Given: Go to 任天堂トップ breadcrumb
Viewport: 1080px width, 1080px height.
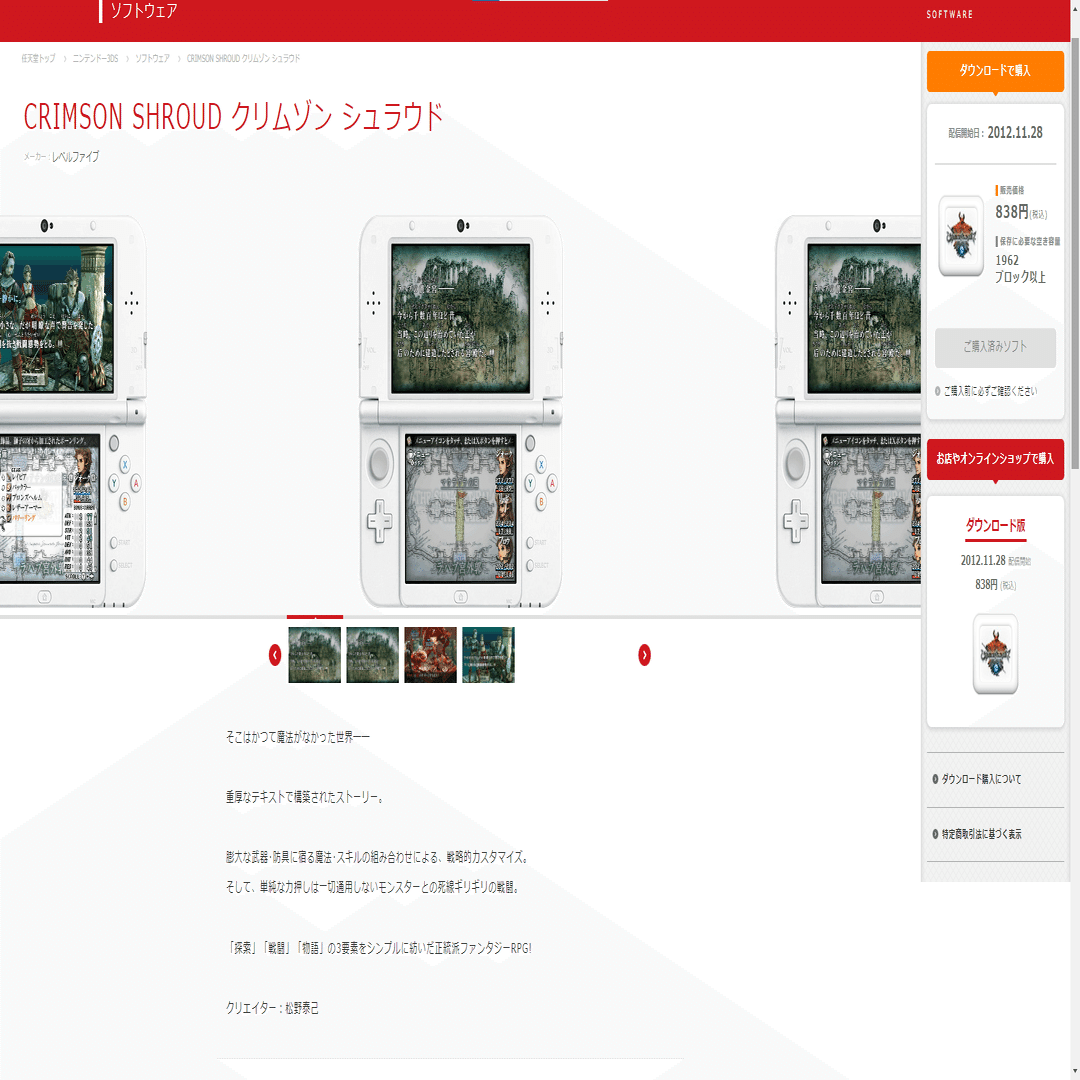Looking at the screenshot, I should click(38, 59).
